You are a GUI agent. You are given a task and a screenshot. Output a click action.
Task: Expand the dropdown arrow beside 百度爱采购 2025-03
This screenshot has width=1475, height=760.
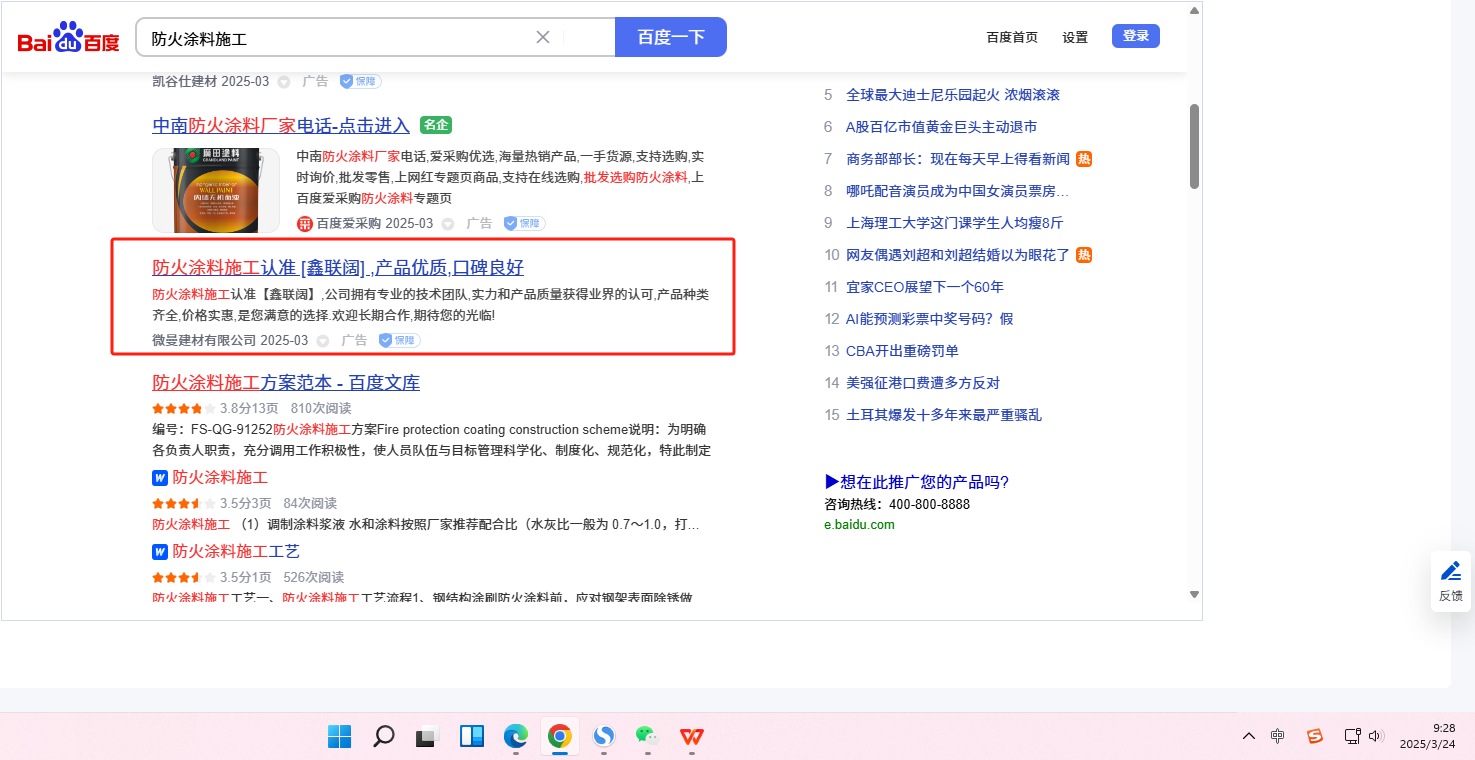(448, 224)
